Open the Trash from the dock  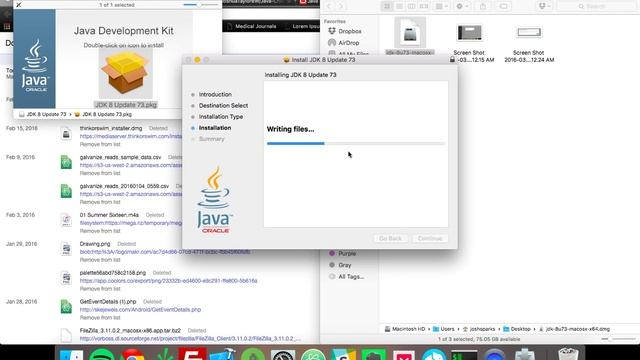click(x=568, y=354)
